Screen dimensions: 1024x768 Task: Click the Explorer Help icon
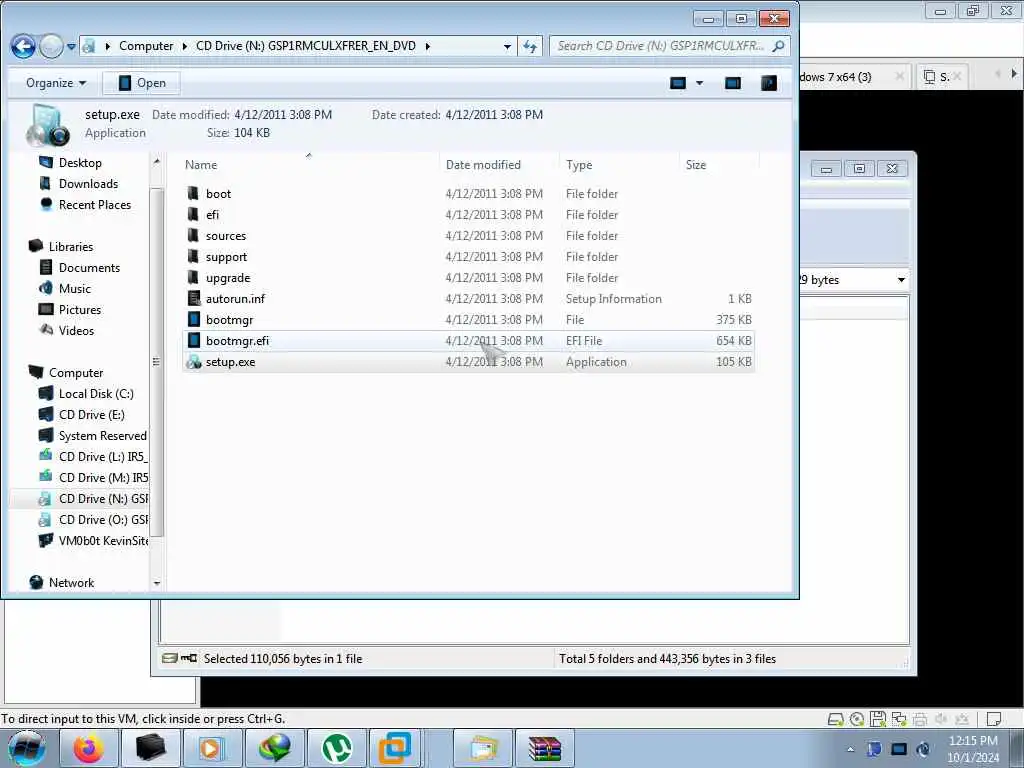click(x=769, y=83)
